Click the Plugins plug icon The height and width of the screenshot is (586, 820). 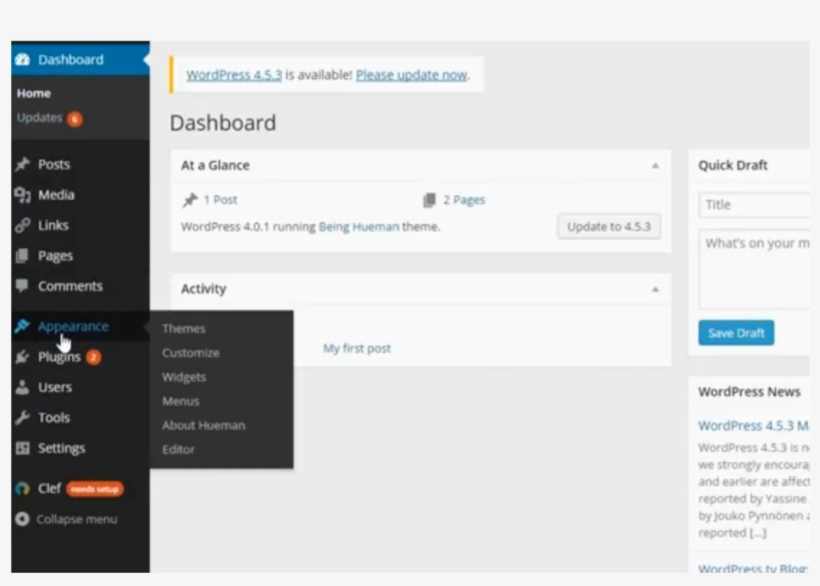pos(22,357)
